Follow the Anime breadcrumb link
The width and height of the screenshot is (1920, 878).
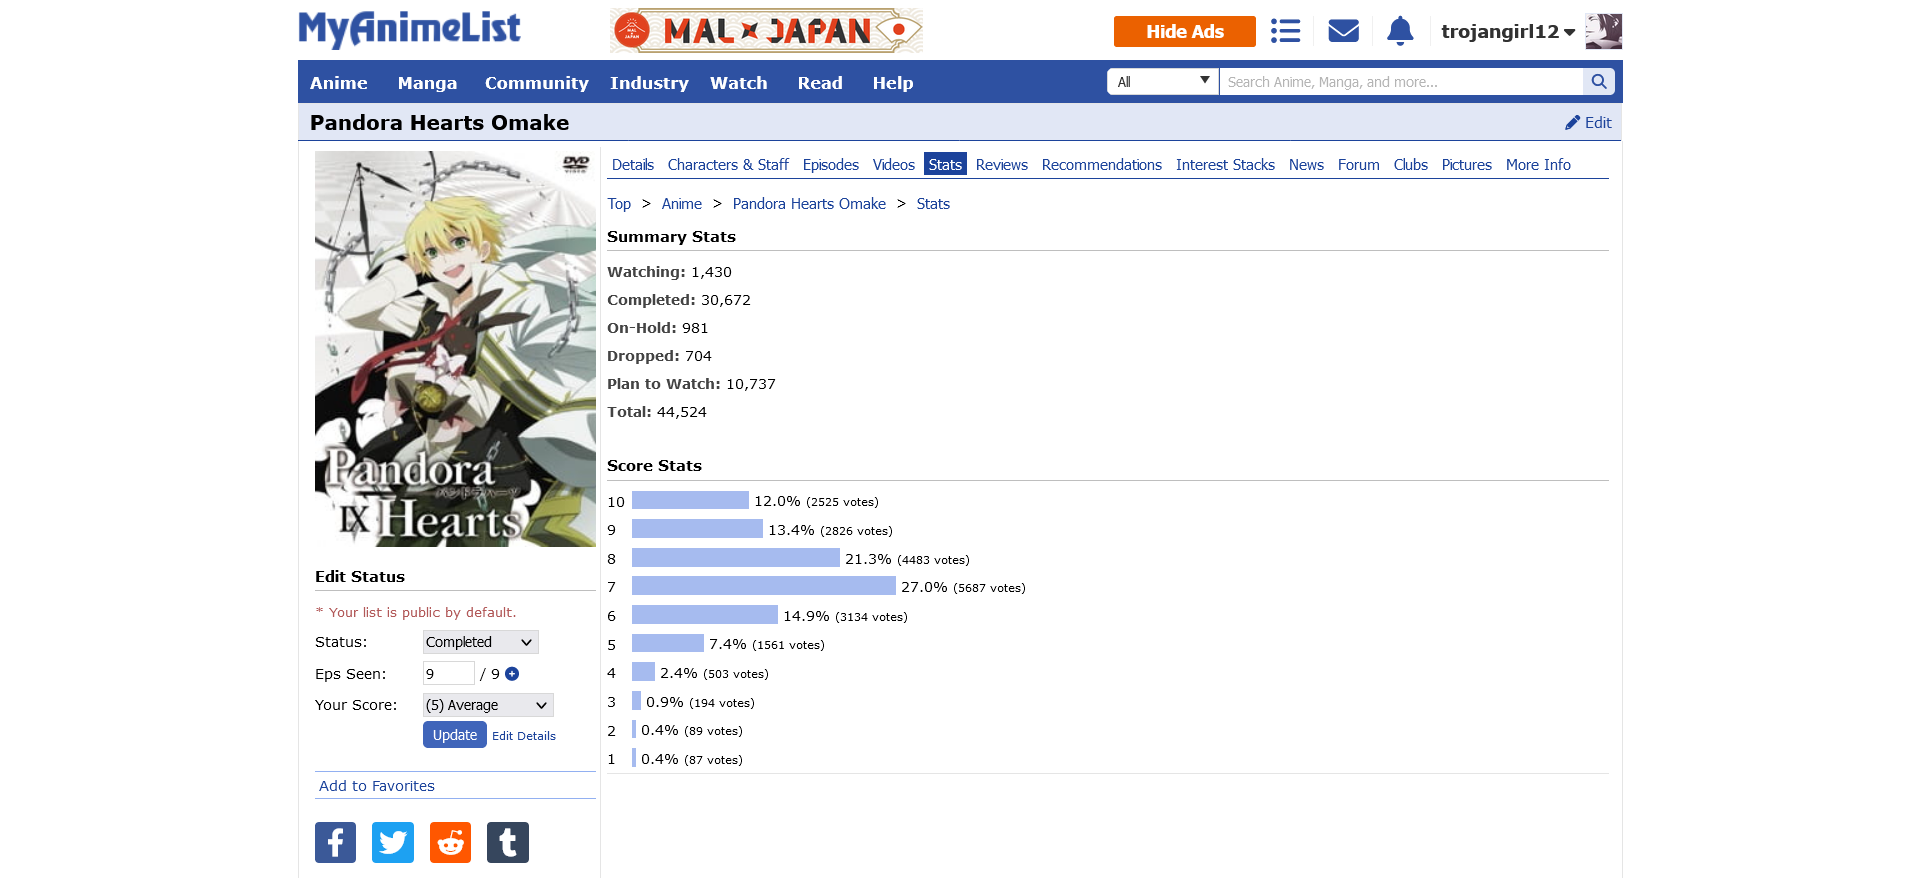tap(682, 204)
